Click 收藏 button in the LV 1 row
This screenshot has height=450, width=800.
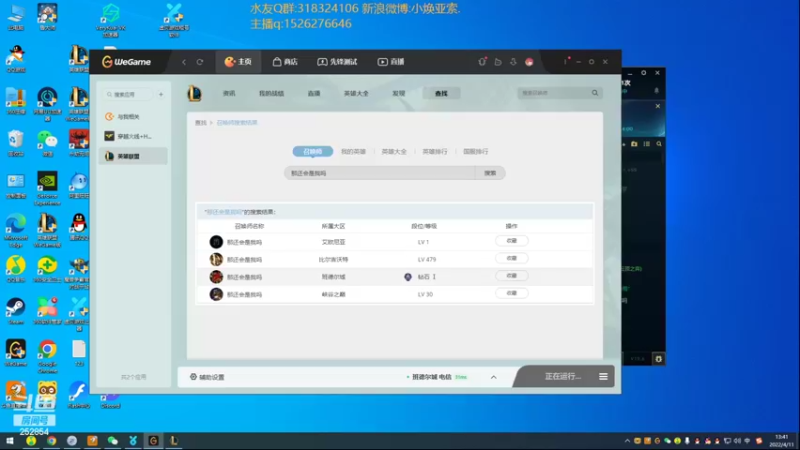(512, 241)
